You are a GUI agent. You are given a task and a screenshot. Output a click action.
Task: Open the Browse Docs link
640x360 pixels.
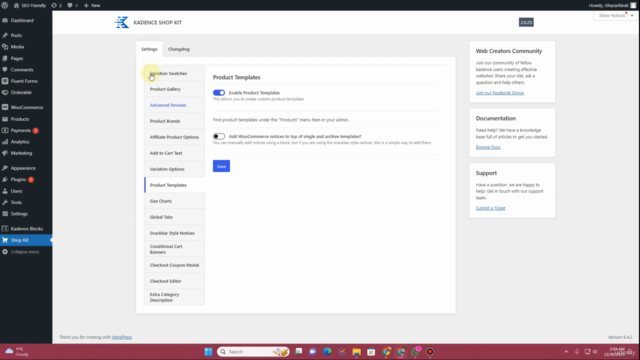pyautogui.click(x=488, y=147)
